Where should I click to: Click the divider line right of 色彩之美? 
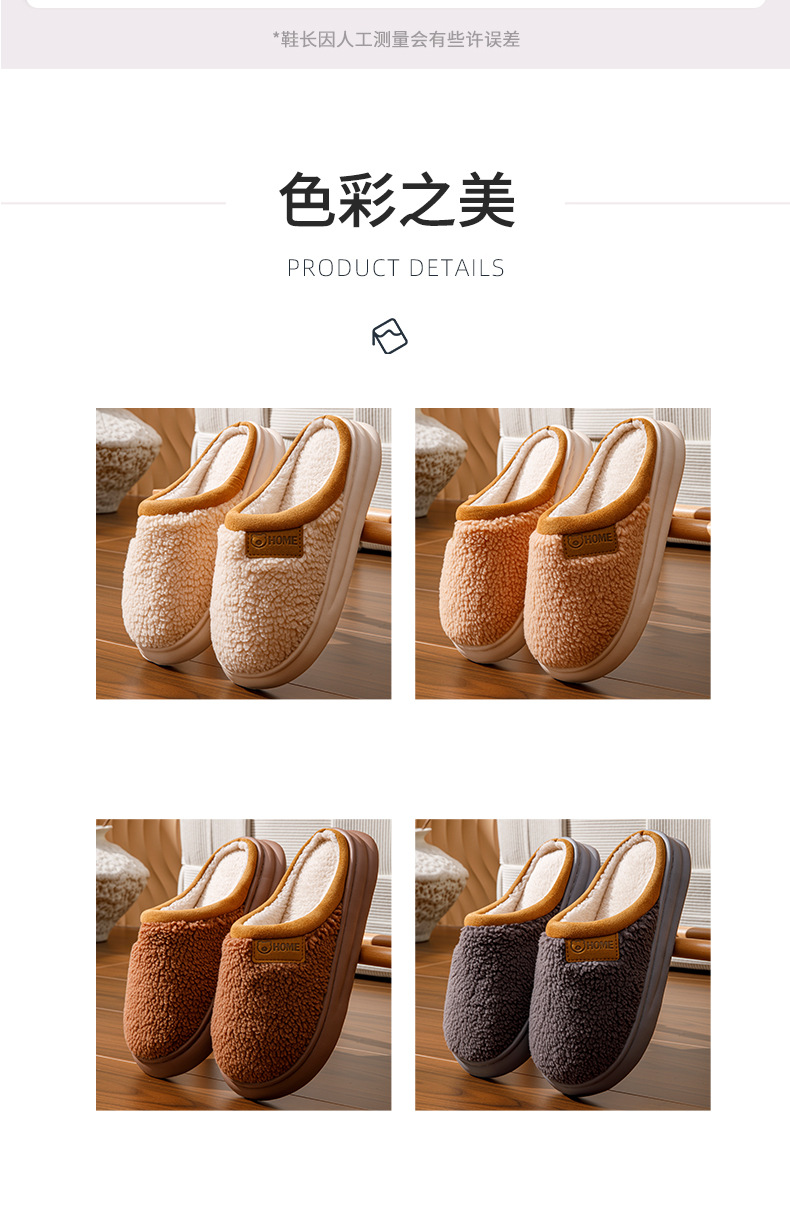pyautogui.click(x=677, y=203)
